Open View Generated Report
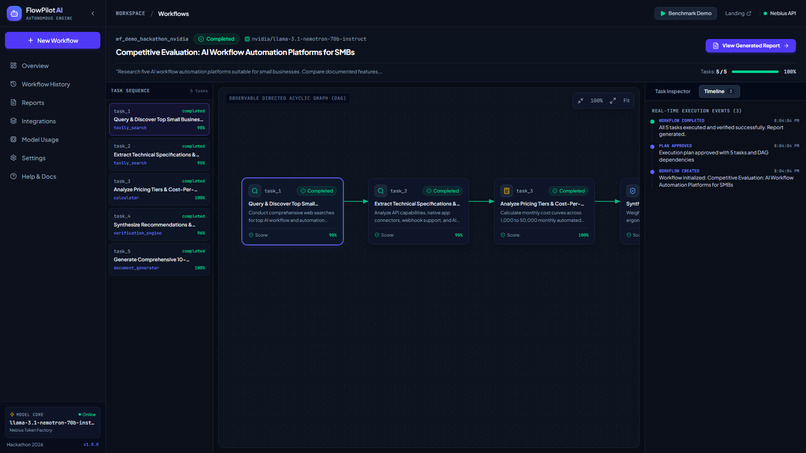Image resolution: width=806 pixels, height=453 pixels. click(750, 46)
